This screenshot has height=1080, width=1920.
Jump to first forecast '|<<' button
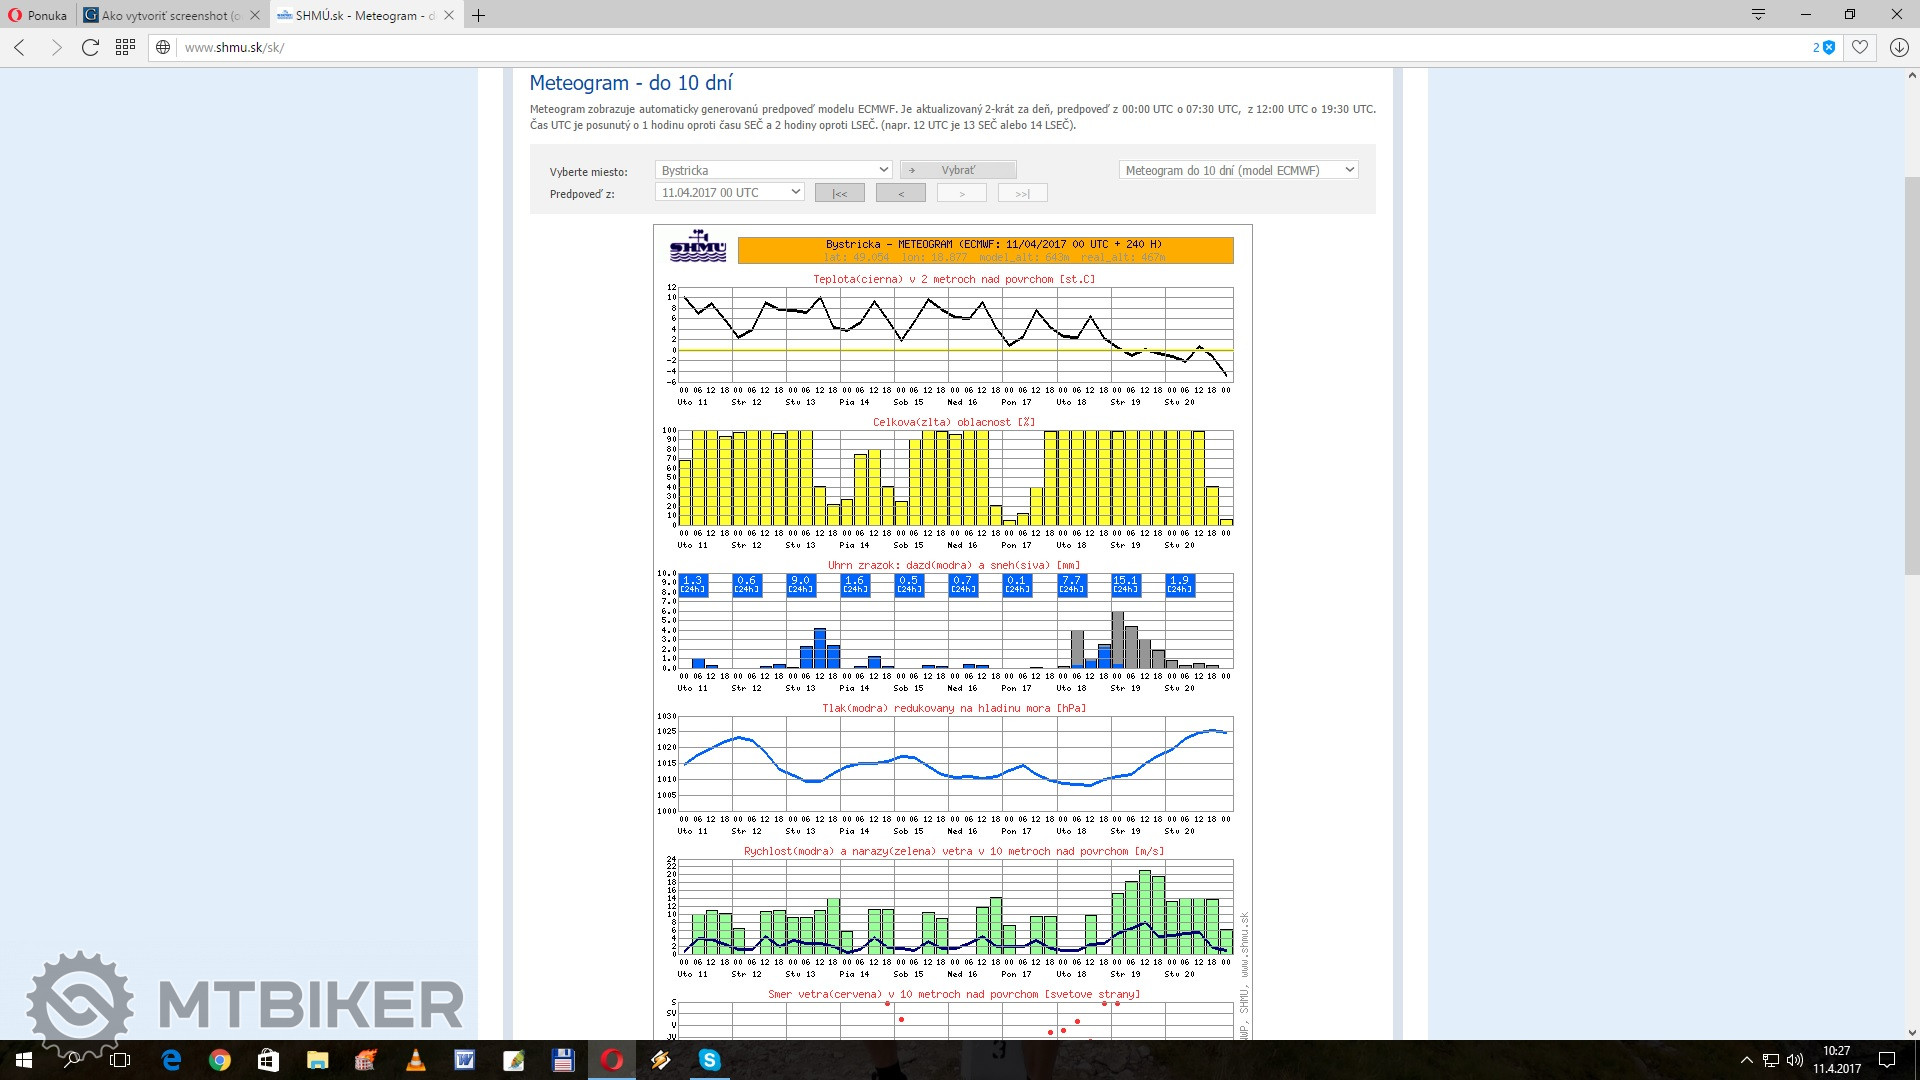pyautogui.click(x=839, y=193)
